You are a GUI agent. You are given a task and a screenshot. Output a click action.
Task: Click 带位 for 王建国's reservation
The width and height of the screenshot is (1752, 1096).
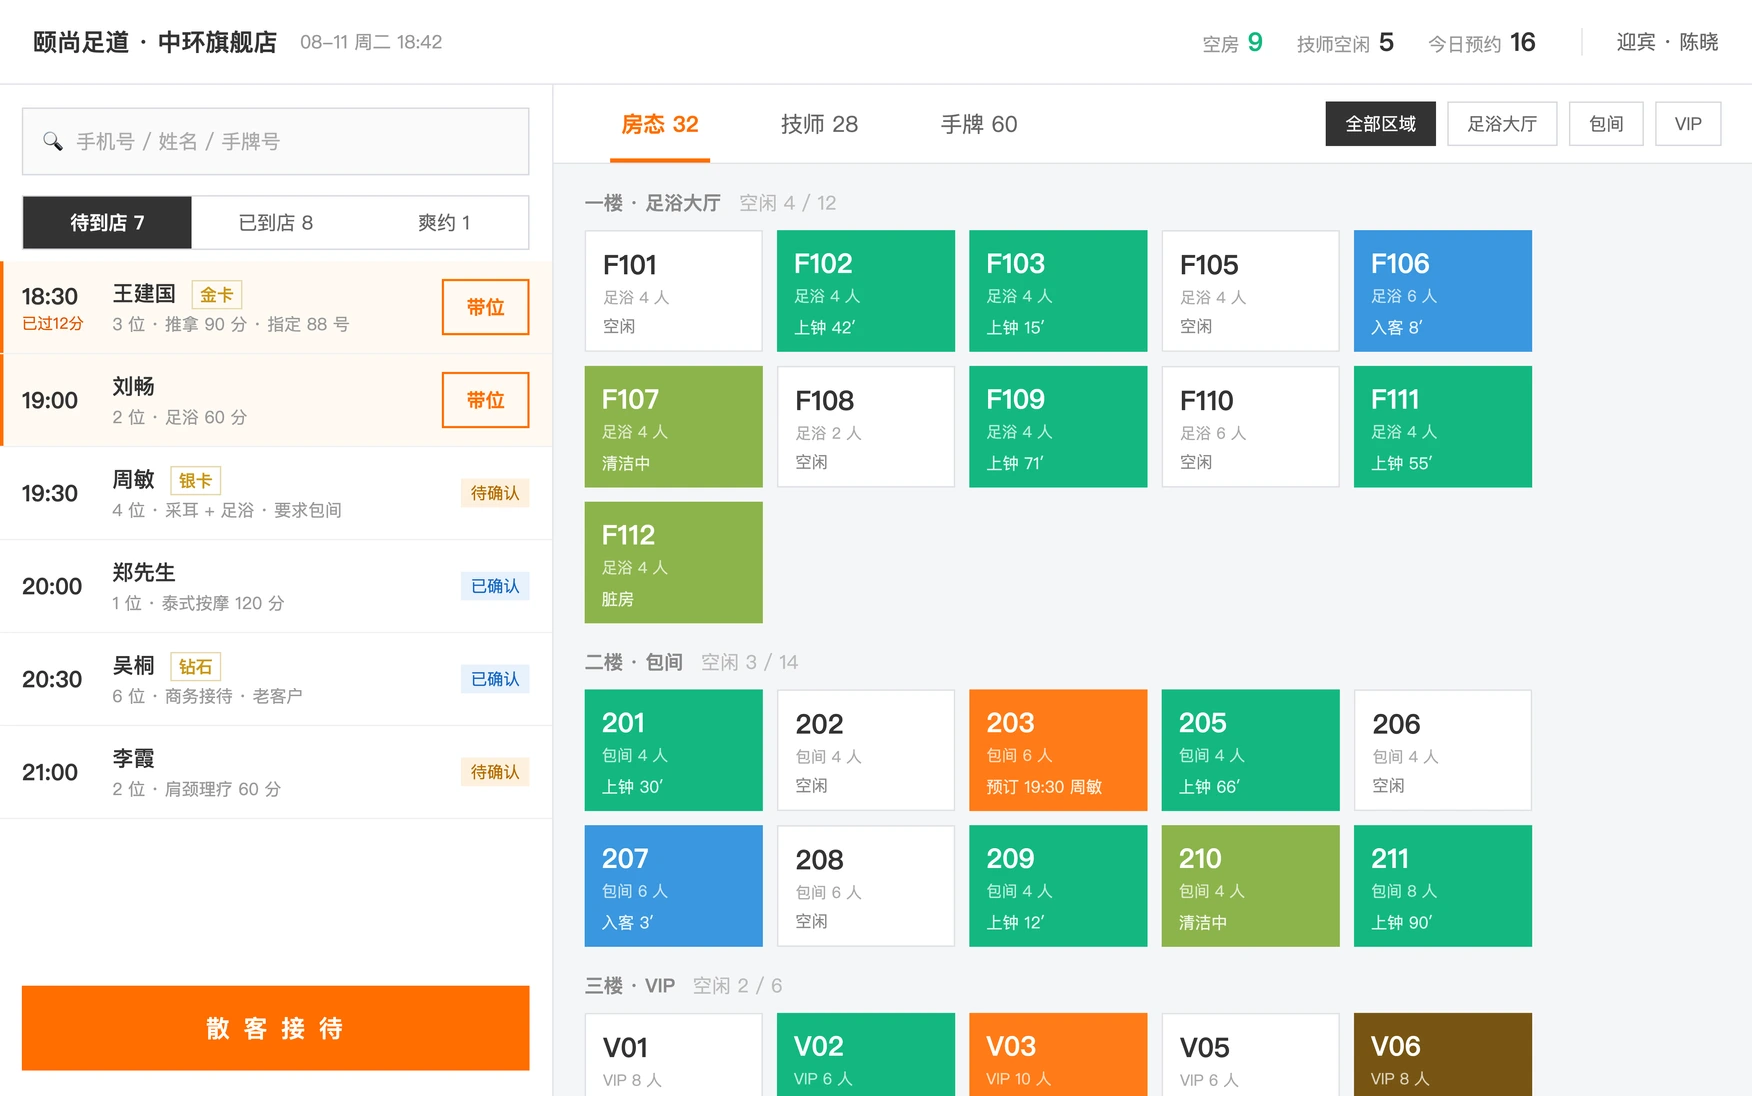click(486, 307)
